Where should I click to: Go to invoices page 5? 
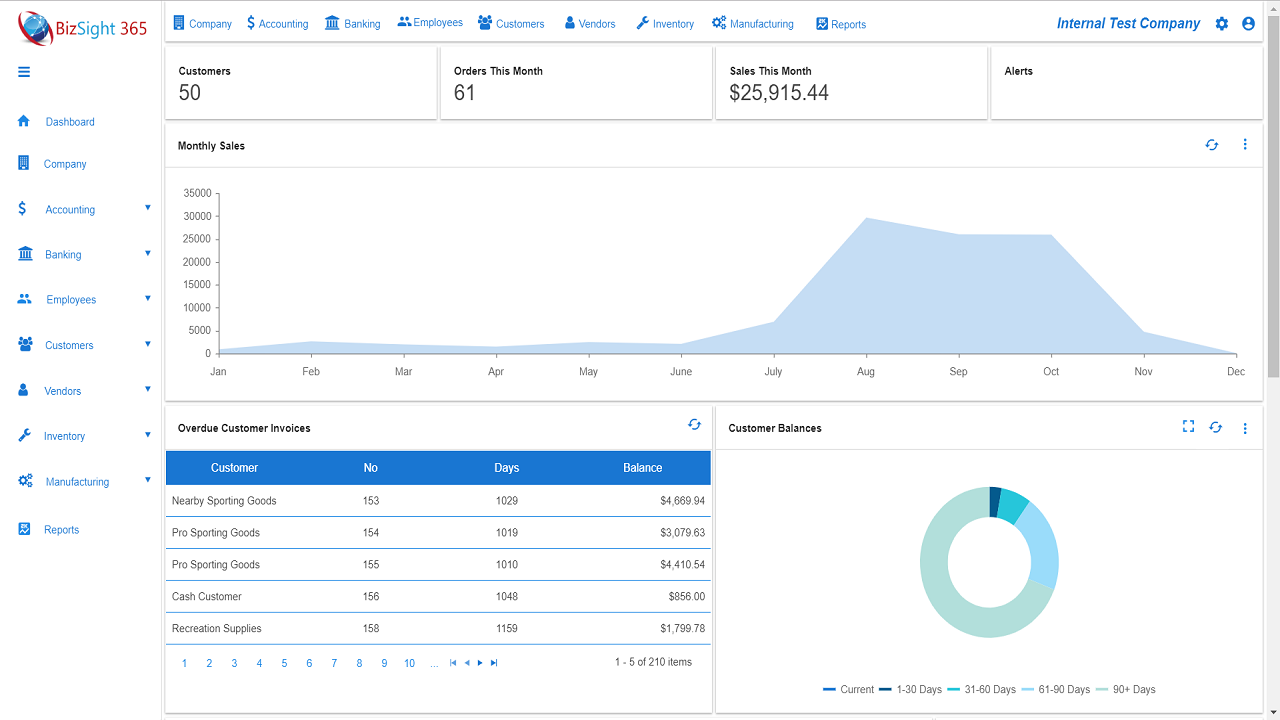pos(284,663)
